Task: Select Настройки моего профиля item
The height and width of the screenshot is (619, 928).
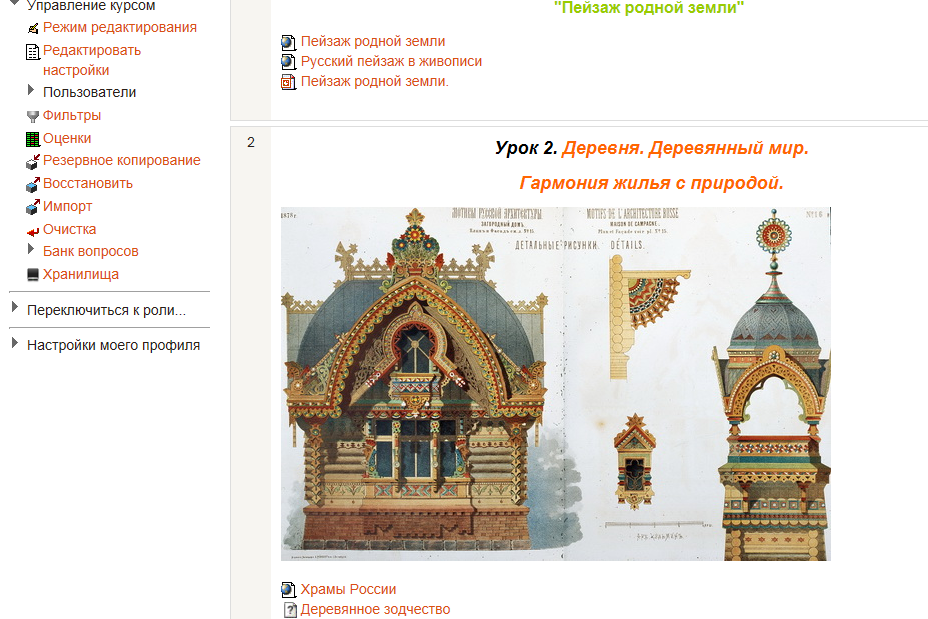Action: coord(114,346)
